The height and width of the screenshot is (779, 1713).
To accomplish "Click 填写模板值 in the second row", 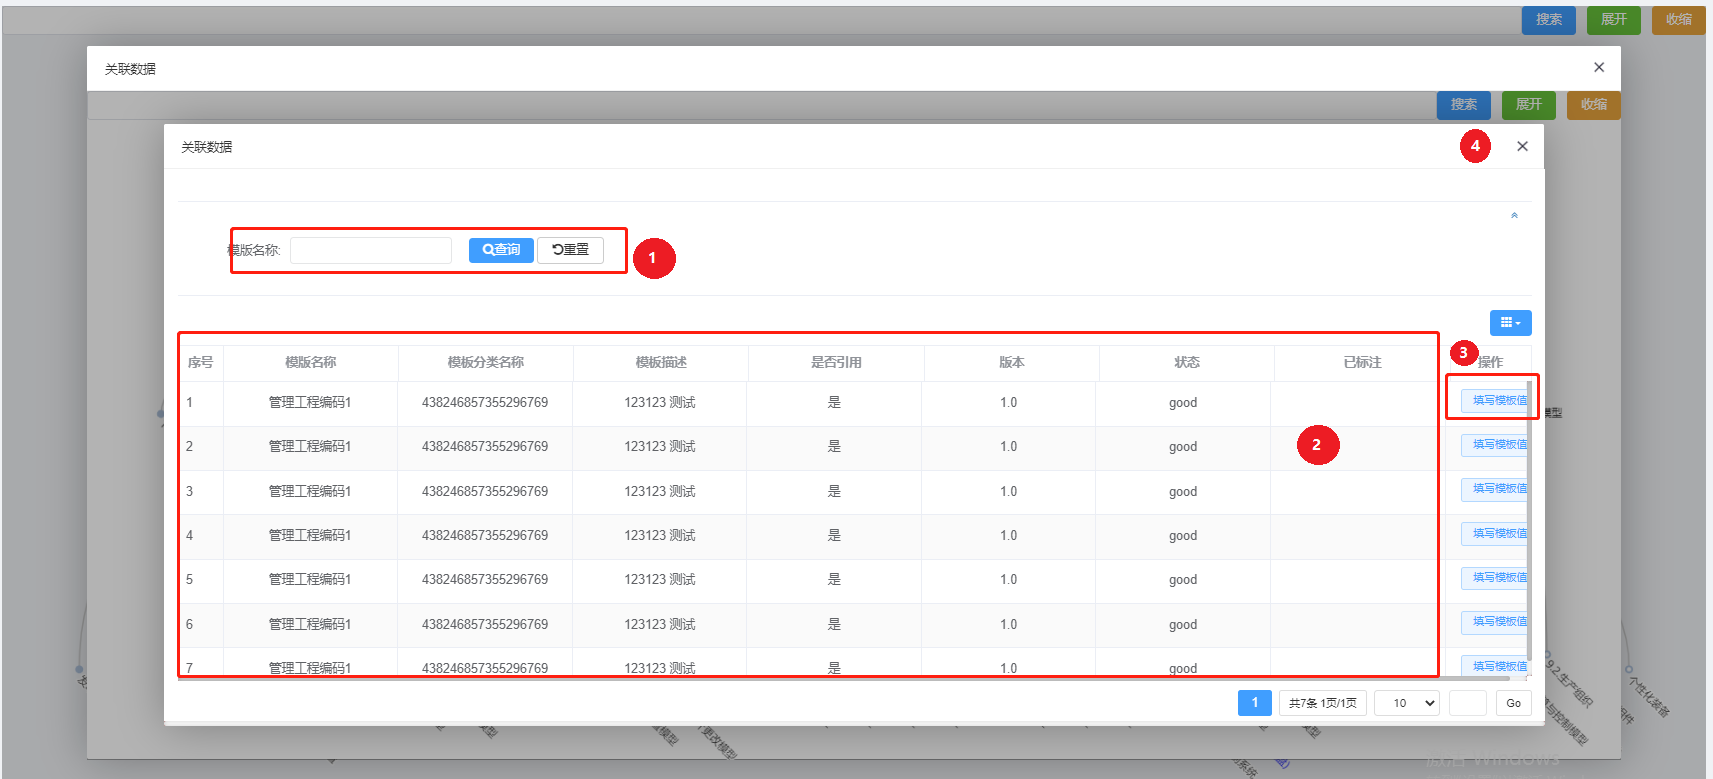I will point(1498,445).
